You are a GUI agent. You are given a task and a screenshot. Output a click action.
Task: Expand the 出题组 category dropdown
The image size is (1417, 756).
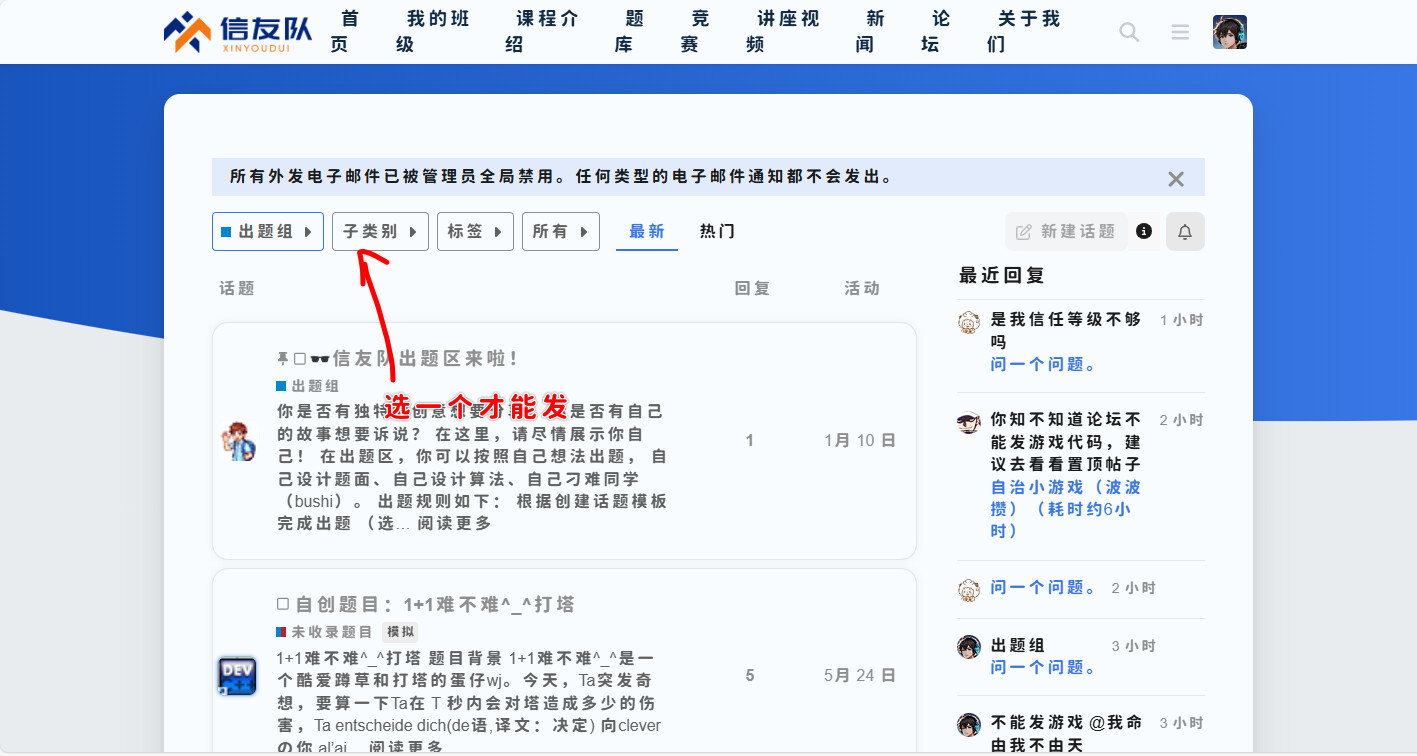click(268, 231)
